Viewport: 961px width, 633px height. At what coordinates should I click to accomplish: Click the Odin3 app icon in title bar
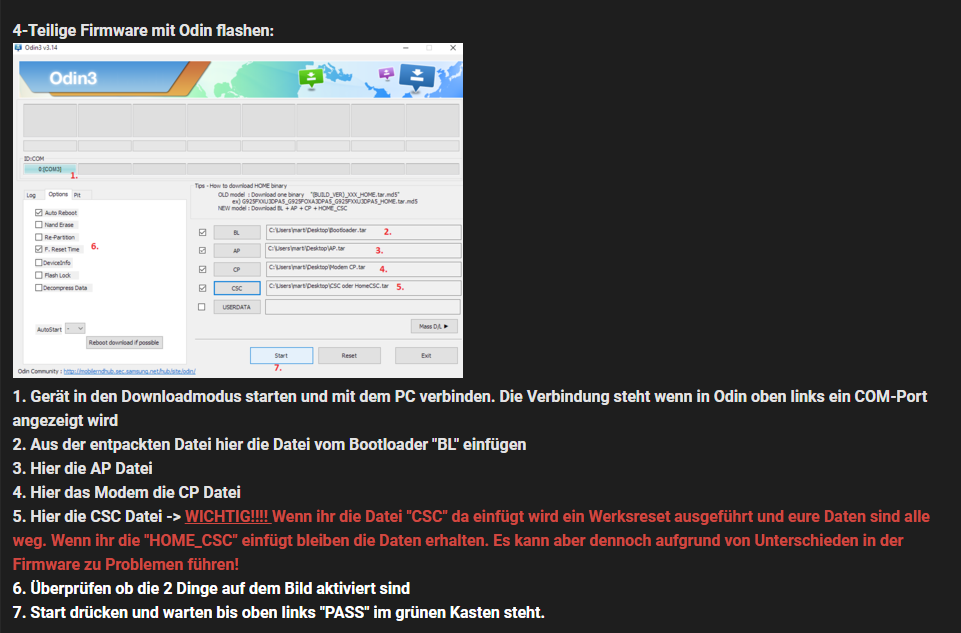18,48
